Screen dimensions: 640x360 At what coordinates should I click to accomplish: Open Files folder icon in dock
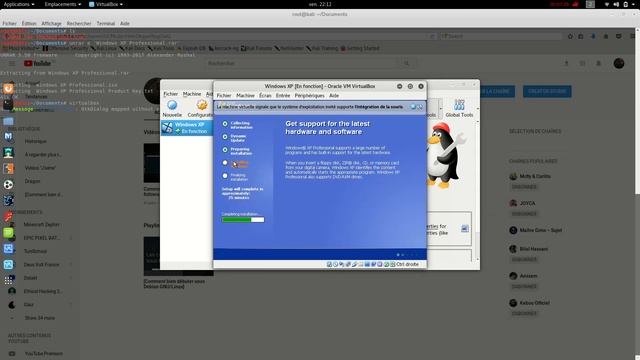point(9,120)
